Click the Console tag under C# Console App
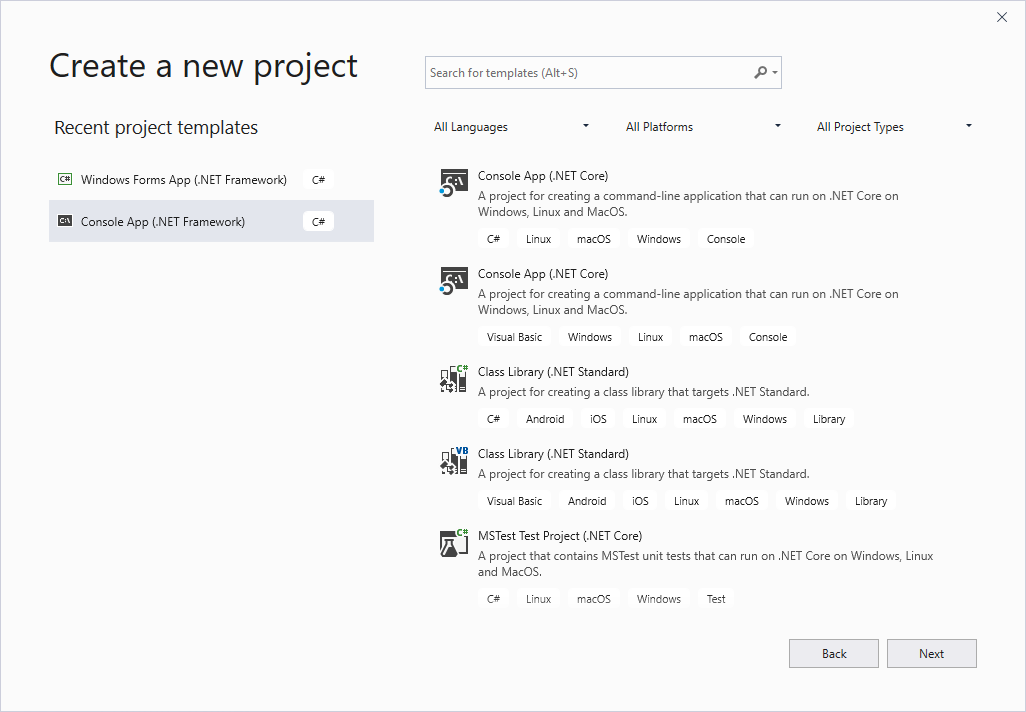Screen dimensions: 1026x712 pos(726,239)
